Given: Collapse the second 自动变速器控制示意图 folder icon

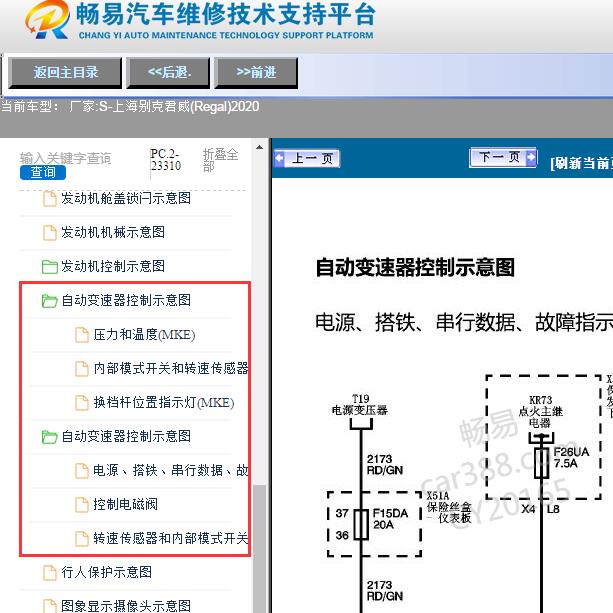Looking at the screenshot, I should (x=50, y=437).
